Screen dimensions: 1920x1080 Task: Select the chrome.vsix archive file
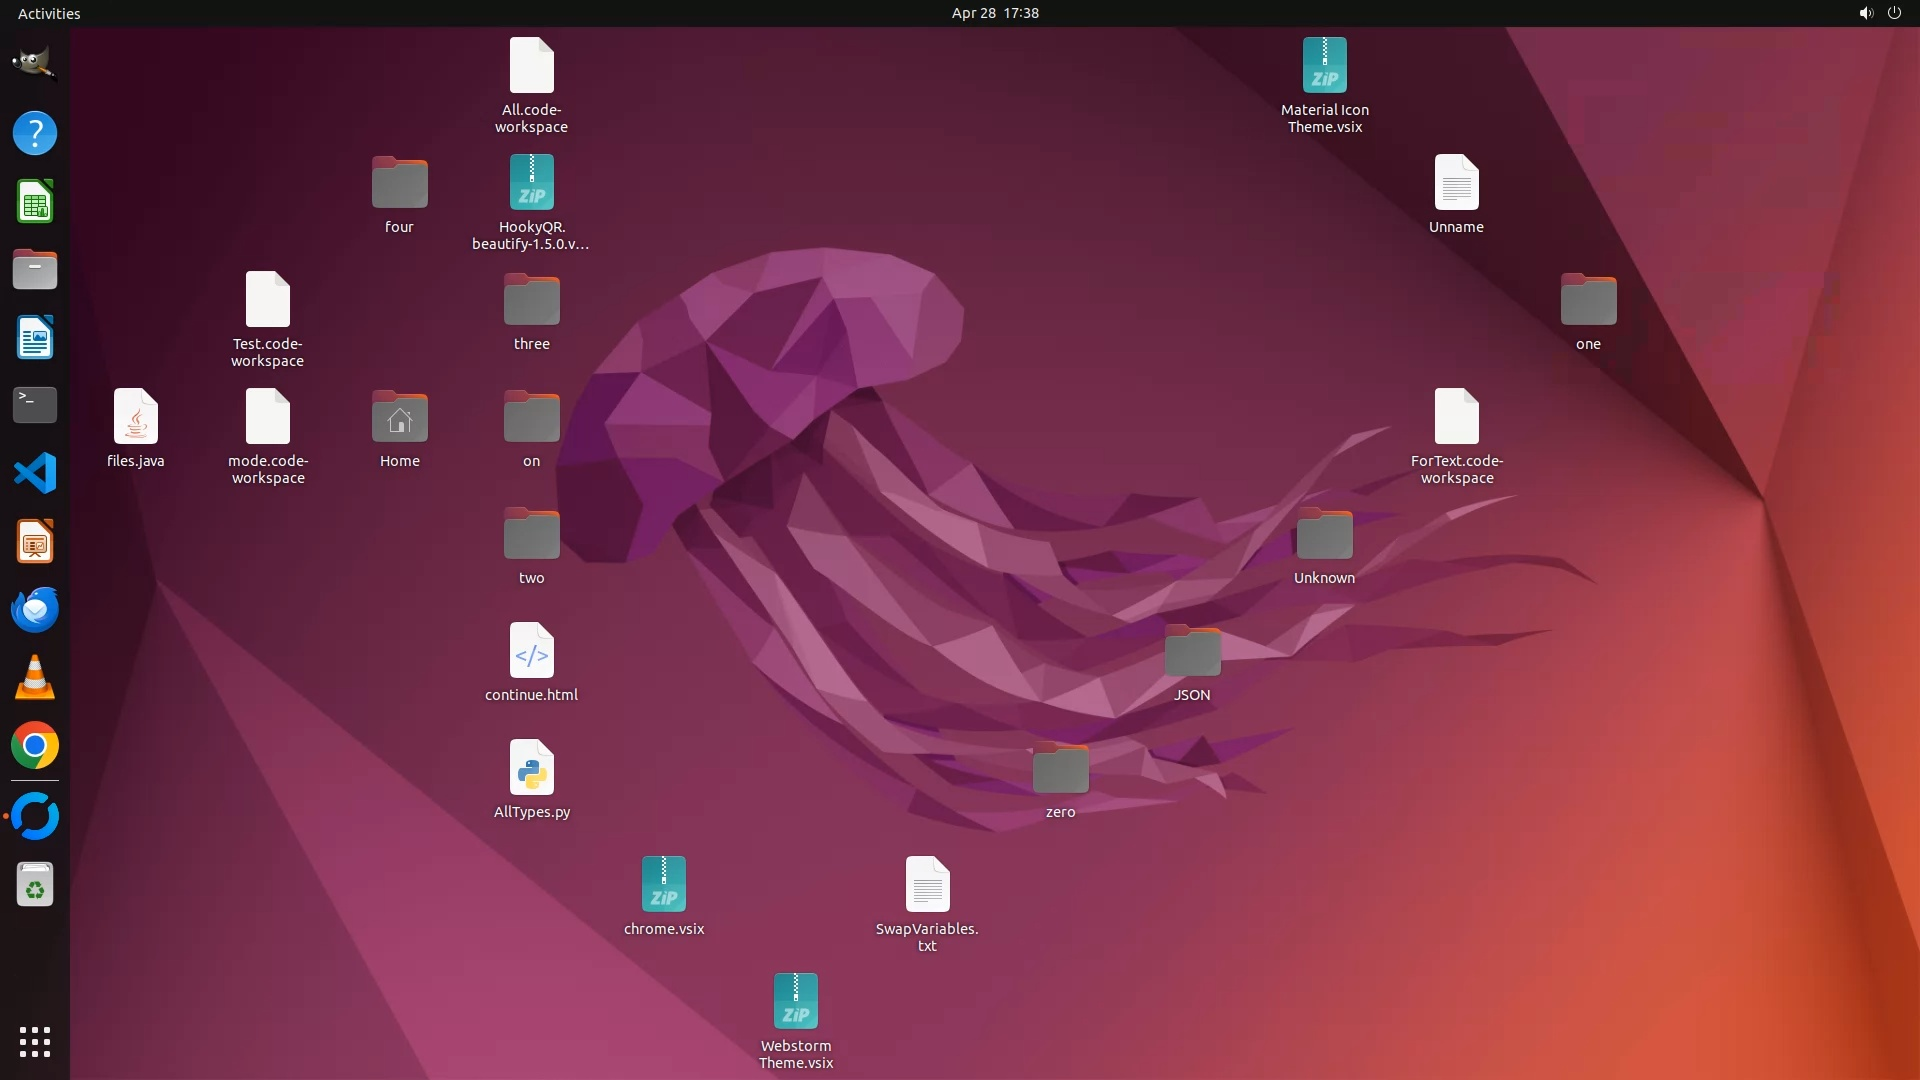pyautogui.click(x=663, y=885)
